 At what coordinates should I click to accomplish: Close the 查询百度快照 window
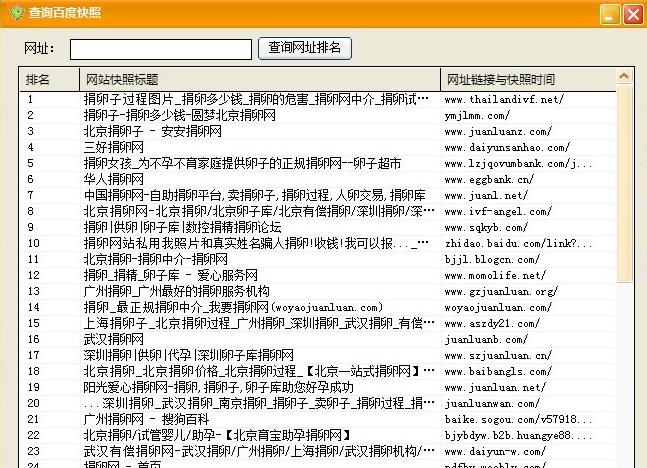click(x=633, y=15)
